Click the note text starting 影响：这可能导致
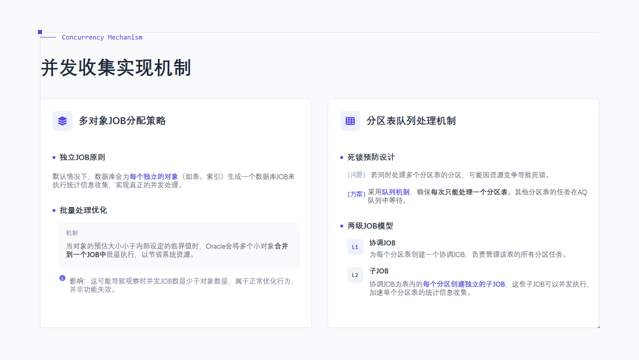 coord(182,285)
